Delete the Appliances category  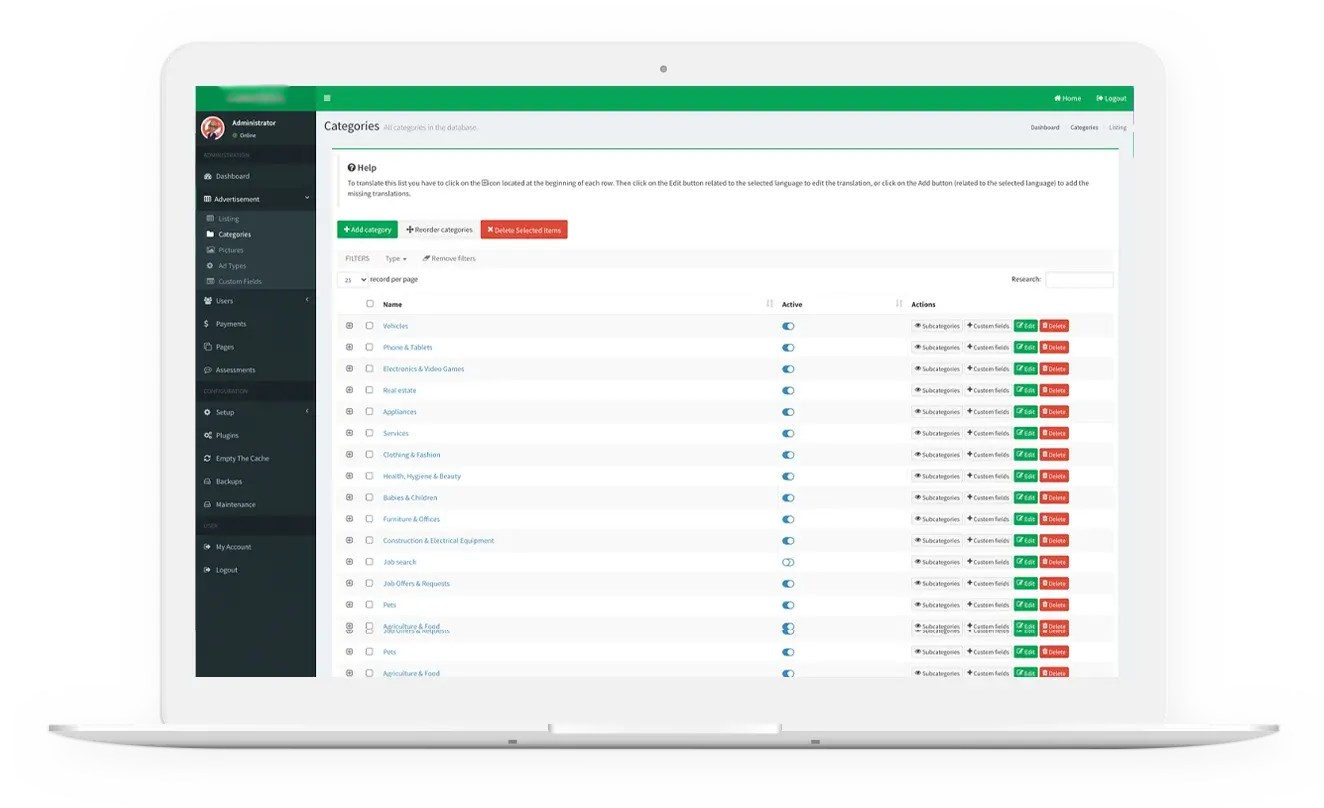[x=1054, y=412]
